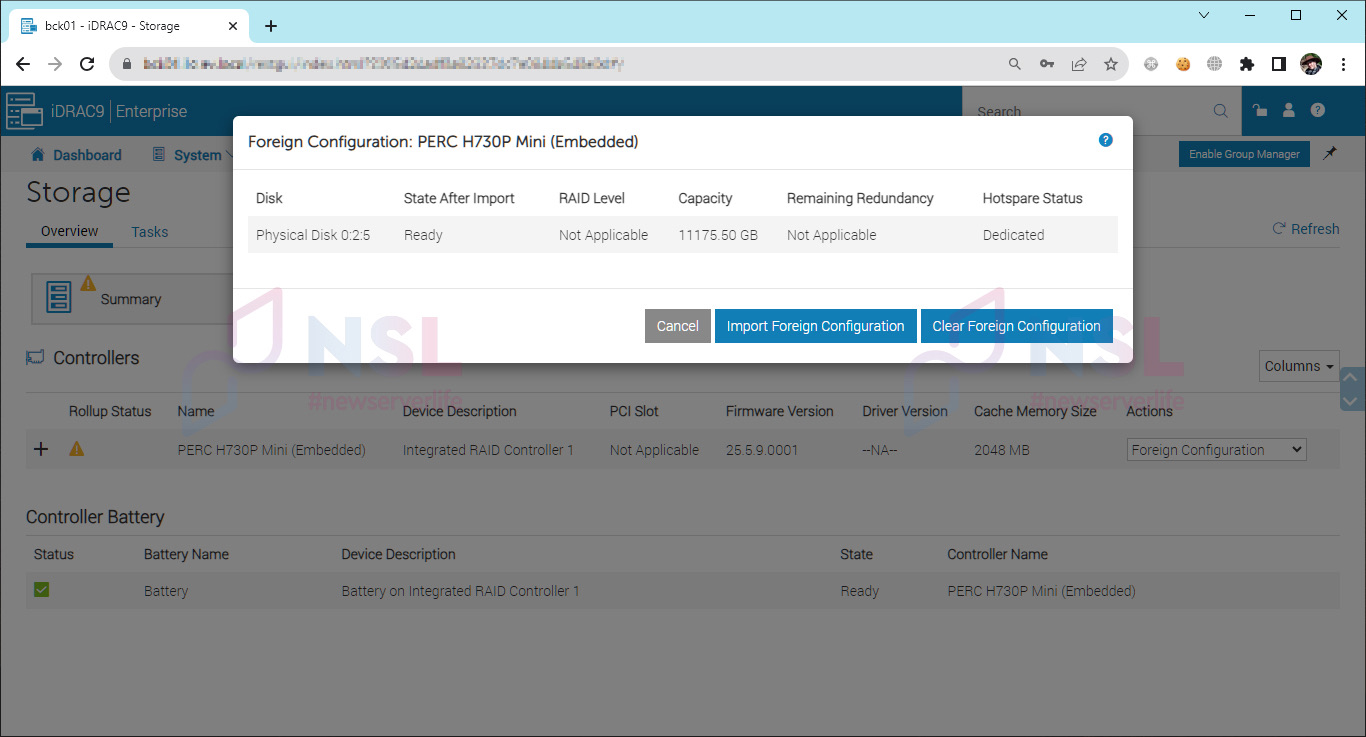The width and height of the screenshot is (1366, 737).
Task: Click the green battery status checkmark
Action: click(x=41, y=590)
